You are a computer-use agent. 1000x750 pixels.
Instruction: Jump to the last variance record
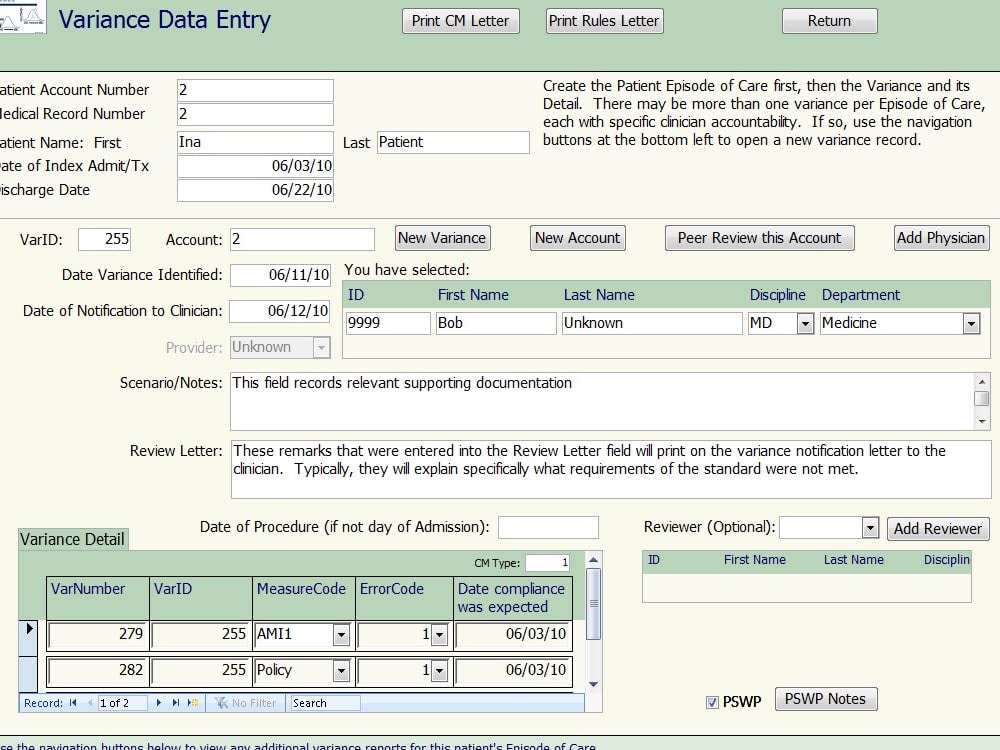175,703
